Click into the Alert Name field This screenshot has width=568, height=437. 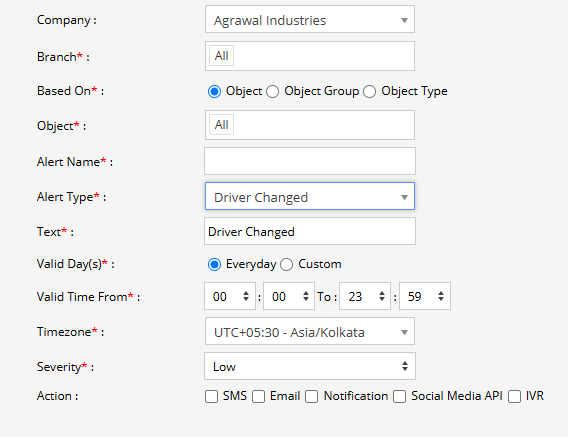tap(310, 161)
